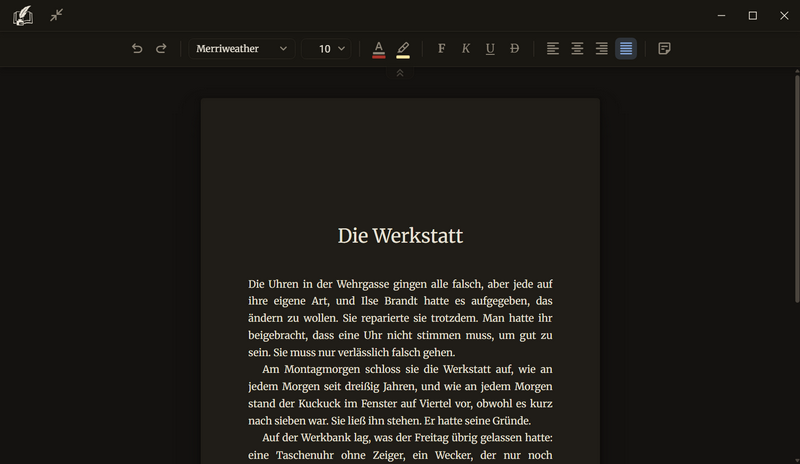Maximize the window
Screen dimensions: 800x464
(x=753, y=16)
